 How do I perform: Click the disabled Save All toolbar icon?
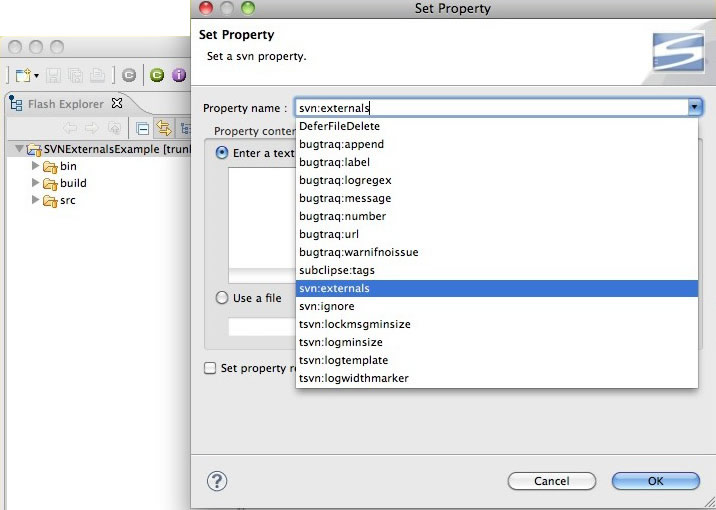pyautogui.click(x=75, y=75)
